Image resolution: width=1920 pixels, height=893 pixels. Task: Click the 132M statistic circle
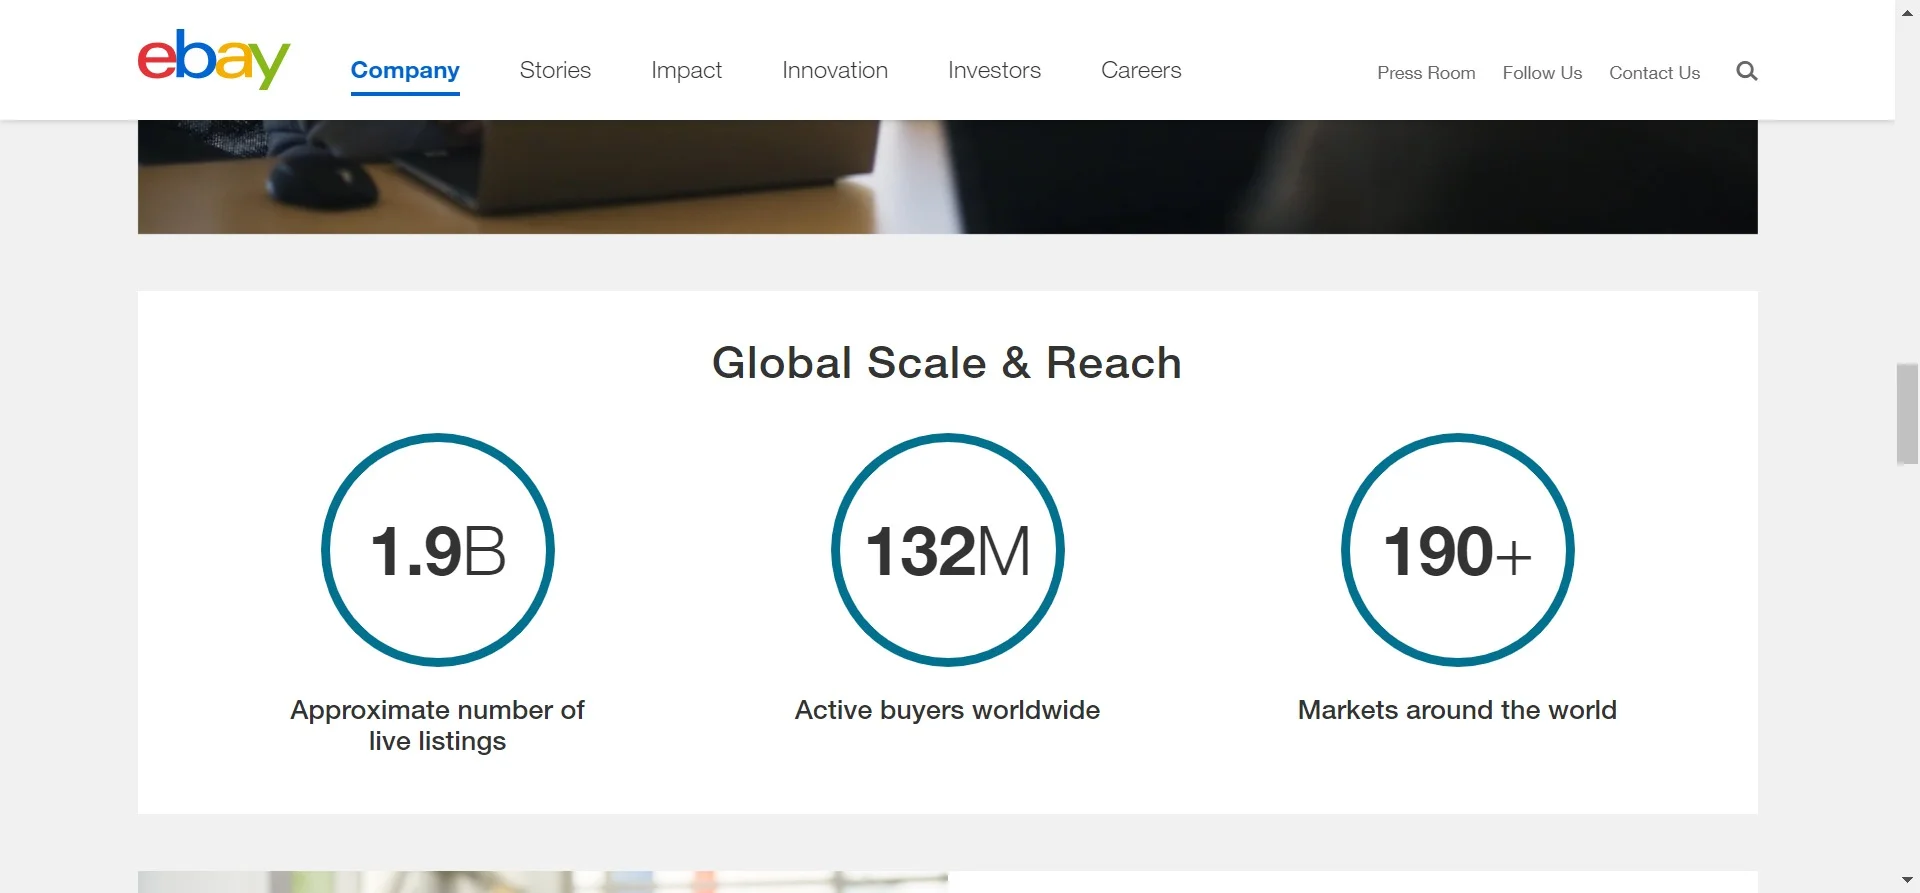pyautogui.click(x=948, y=550)
